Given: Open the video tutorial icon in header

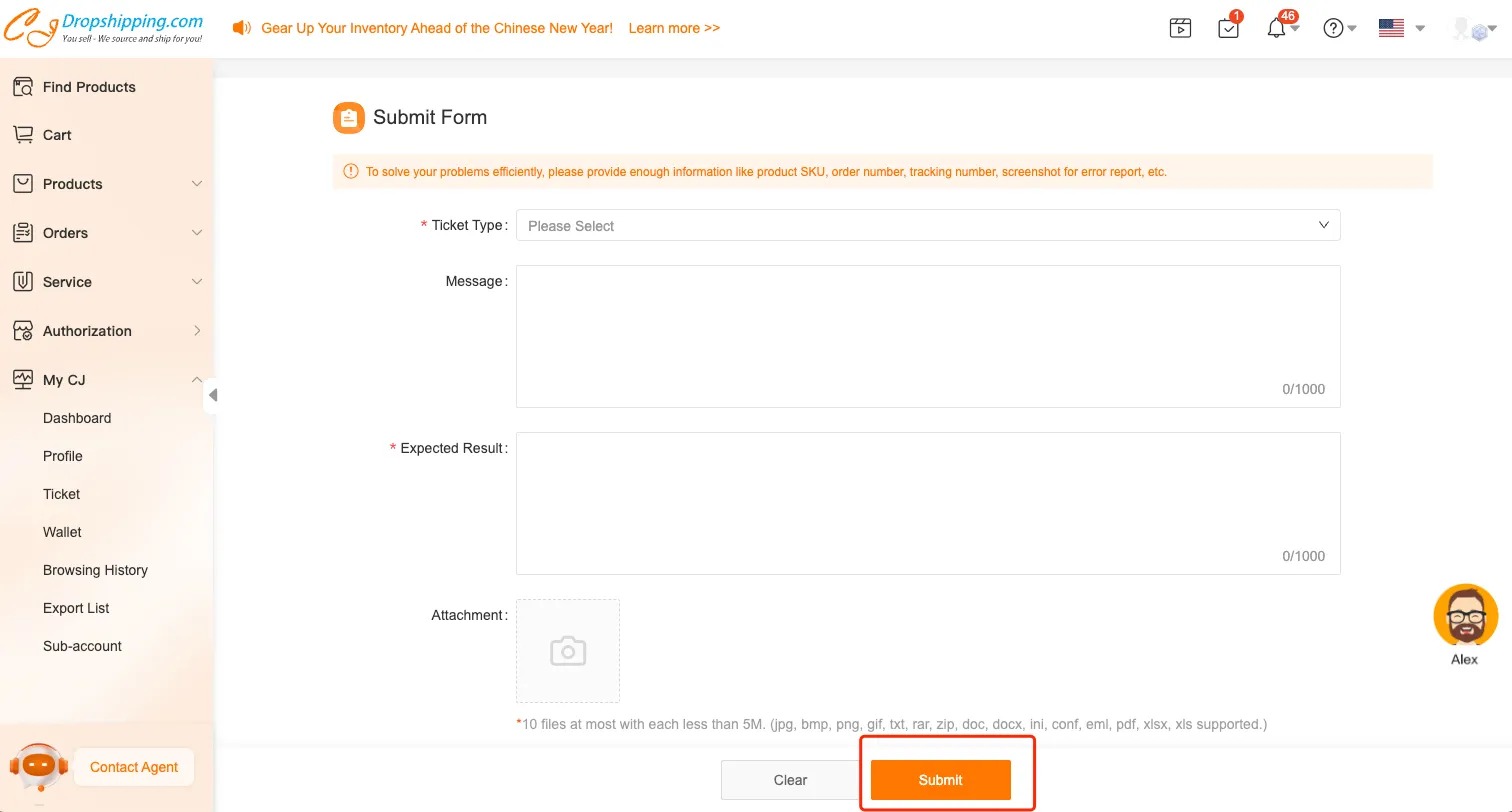Looking at the screenshot, I should (1180, 28).
